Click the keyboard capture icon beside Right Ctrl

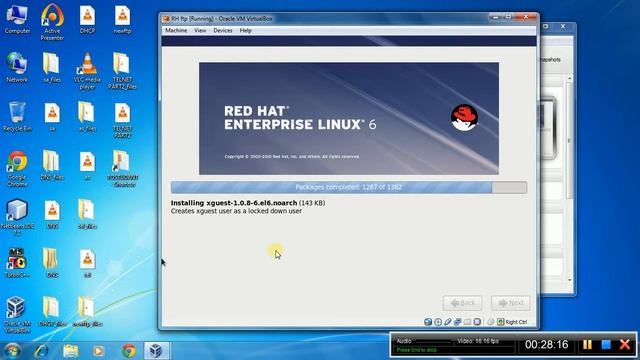[x=500, y=322]
